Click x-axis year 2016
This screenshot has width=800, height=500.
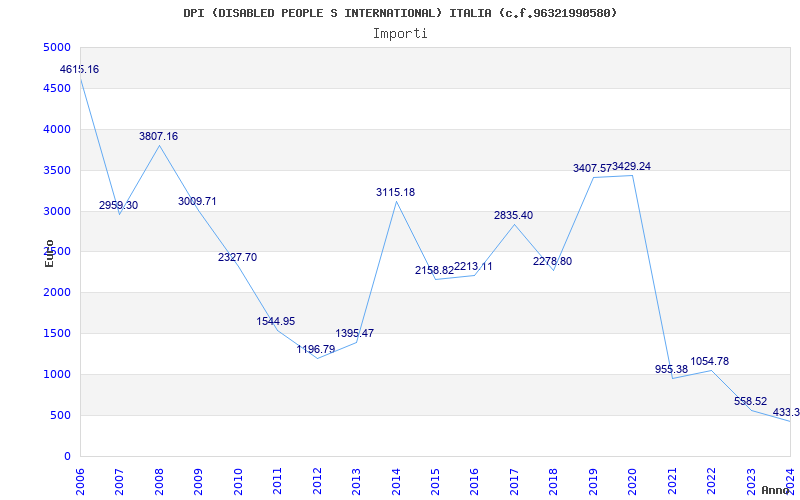(x=474, y=480)
